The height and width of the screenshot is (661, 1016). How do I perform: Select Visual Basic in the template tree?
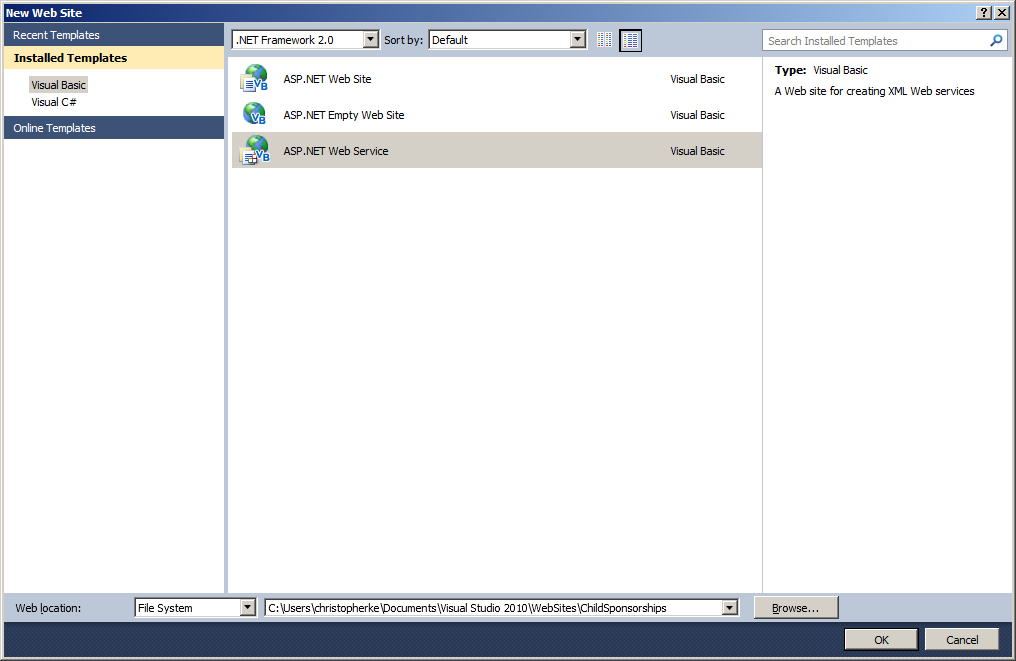tap(58, 85)
